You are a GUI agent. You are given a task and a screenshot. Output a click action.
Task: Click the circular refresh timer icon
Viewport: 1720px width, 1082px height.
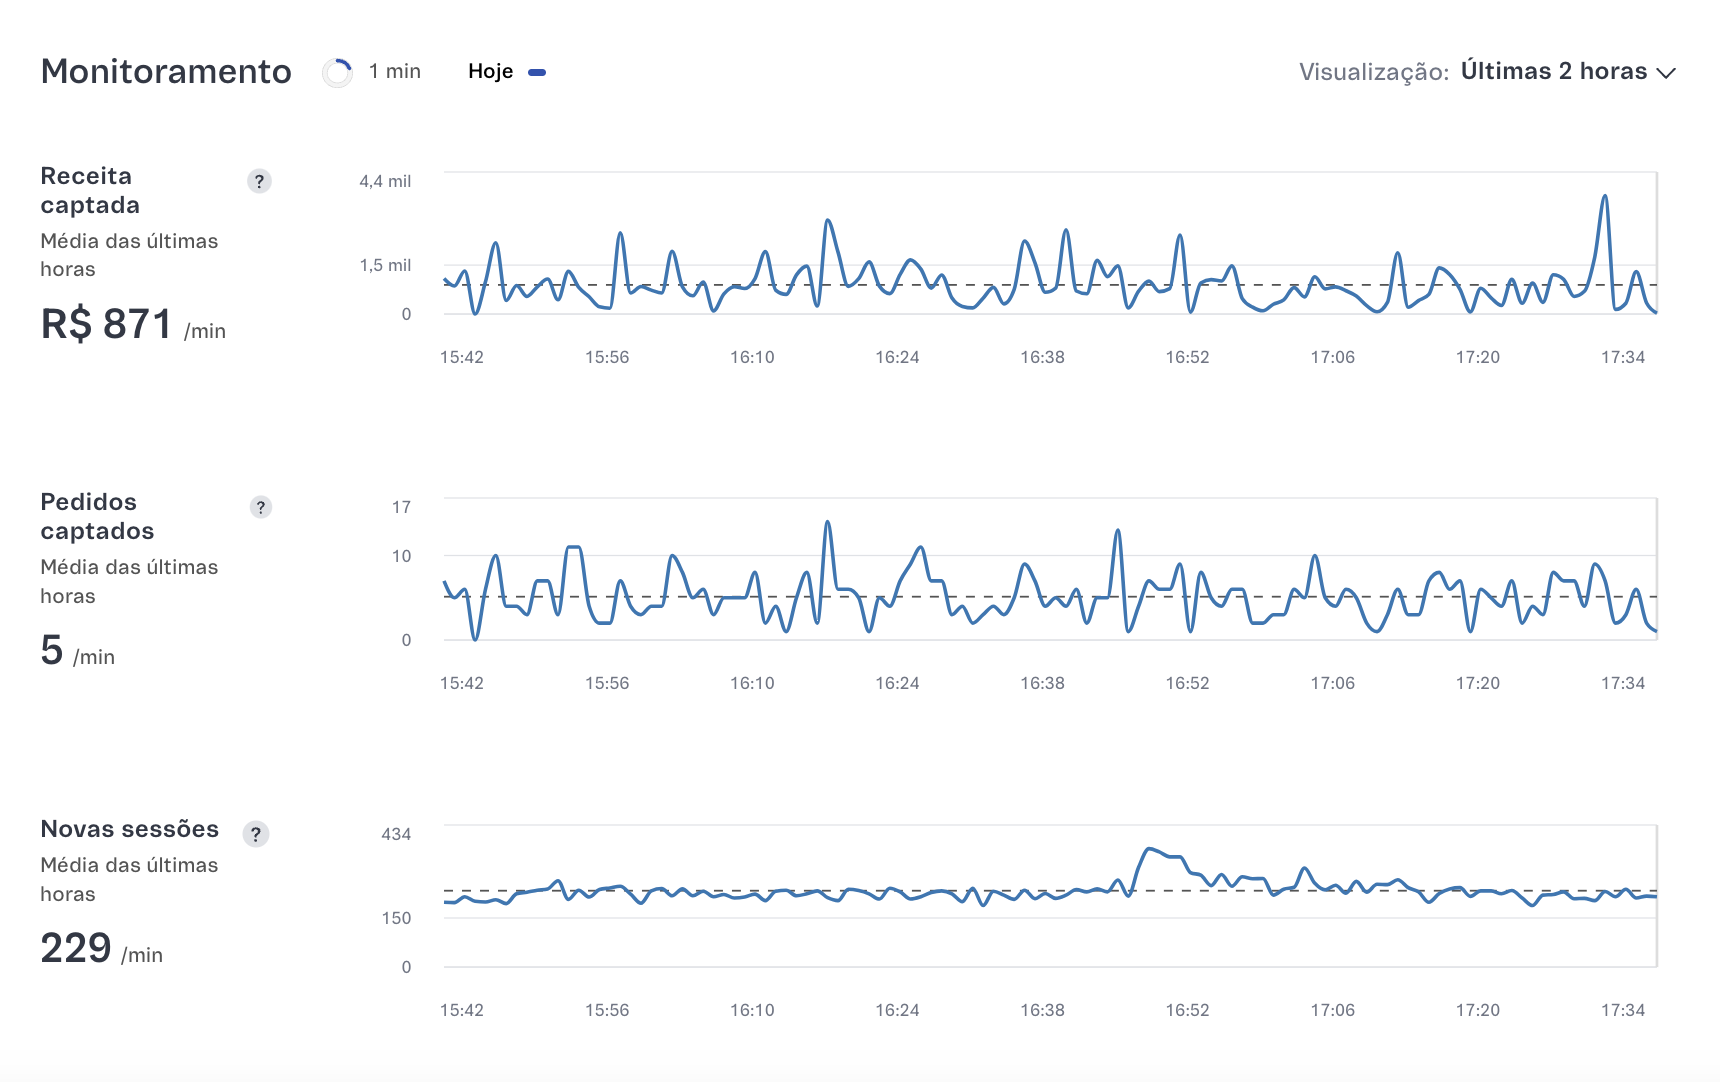338,72
